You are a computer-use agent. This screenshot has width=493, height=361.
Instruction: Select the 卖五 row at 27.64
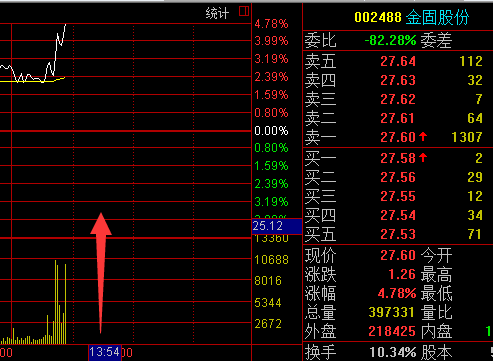coord(398,61)
